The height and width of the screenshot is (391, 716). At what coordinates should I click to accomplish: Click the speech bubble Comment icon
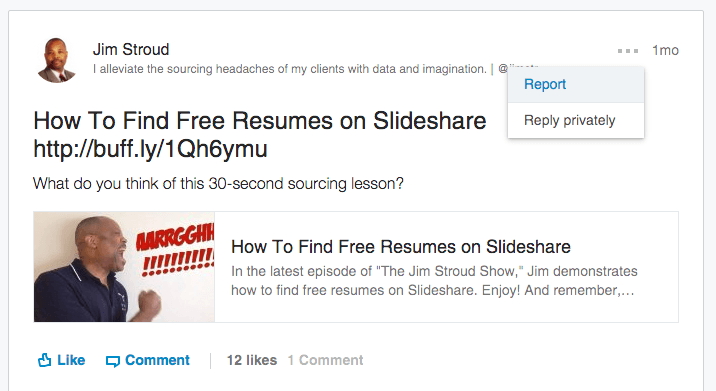click(x=112, y=361)
